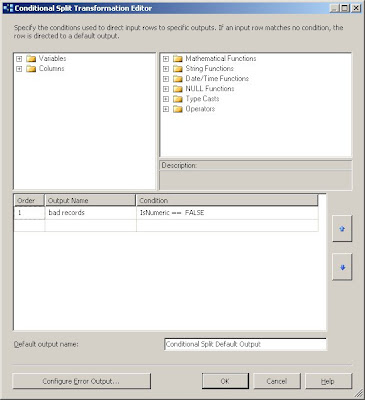This screenshot has width=365, height=400.
Task: Move condition up with blue up arrow
Action: point(342,229)
